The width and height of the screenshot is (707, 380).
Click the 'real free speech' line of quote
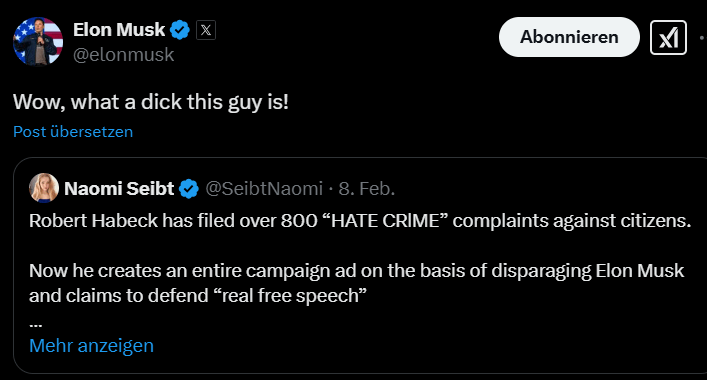coord(197,296)
